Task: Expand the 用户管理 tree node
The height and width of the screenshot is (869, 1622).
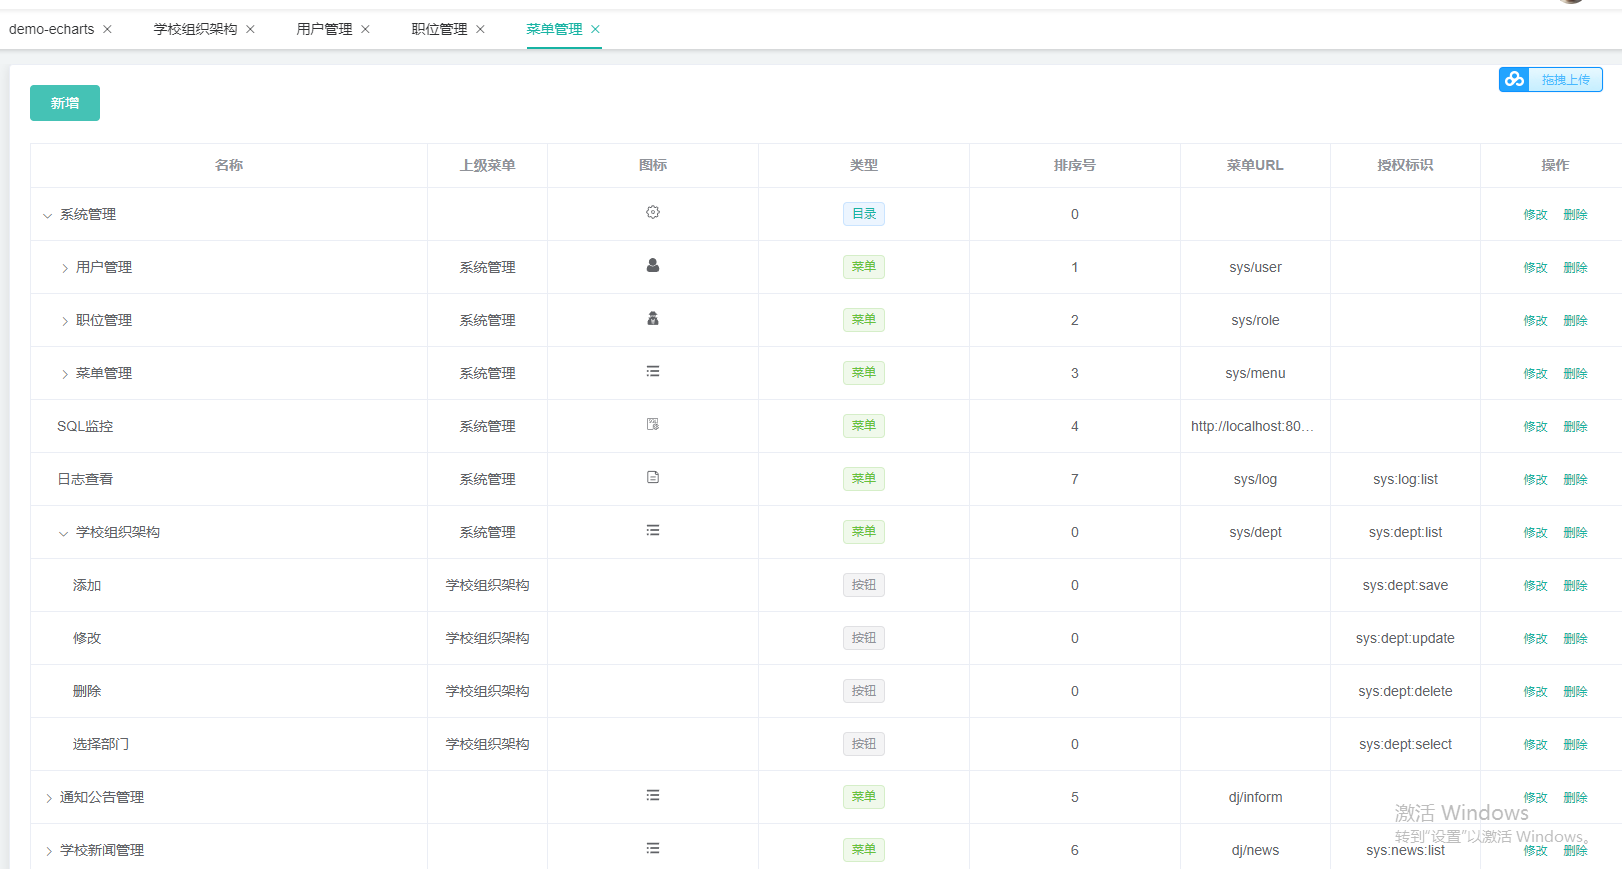Action: 64,268
